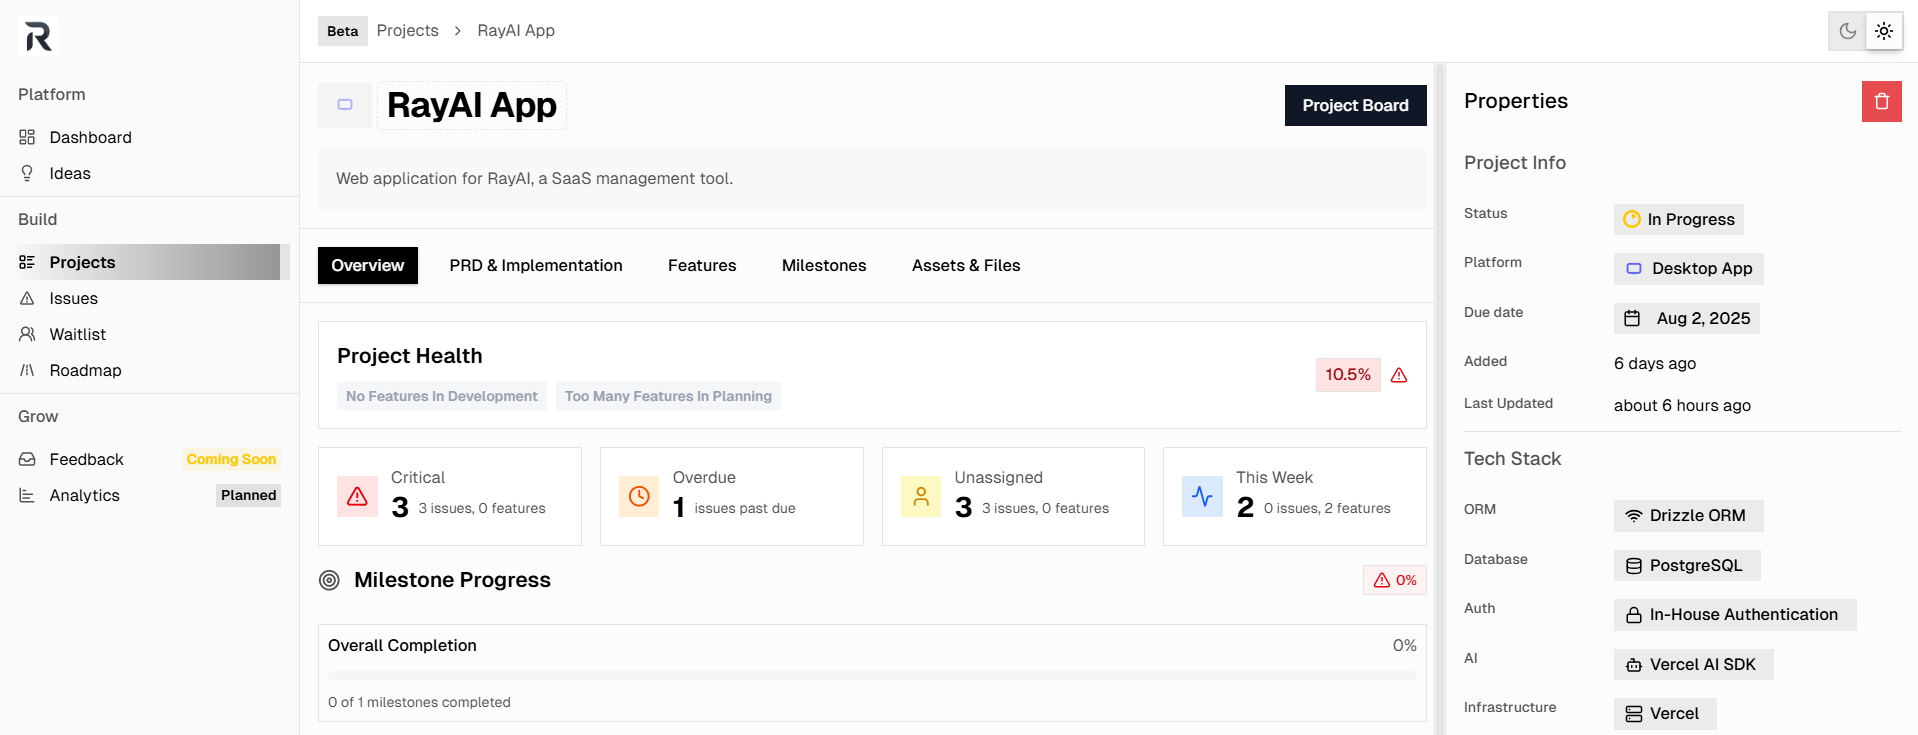
Task: Click No Features In Development tag
Action: 442,396
